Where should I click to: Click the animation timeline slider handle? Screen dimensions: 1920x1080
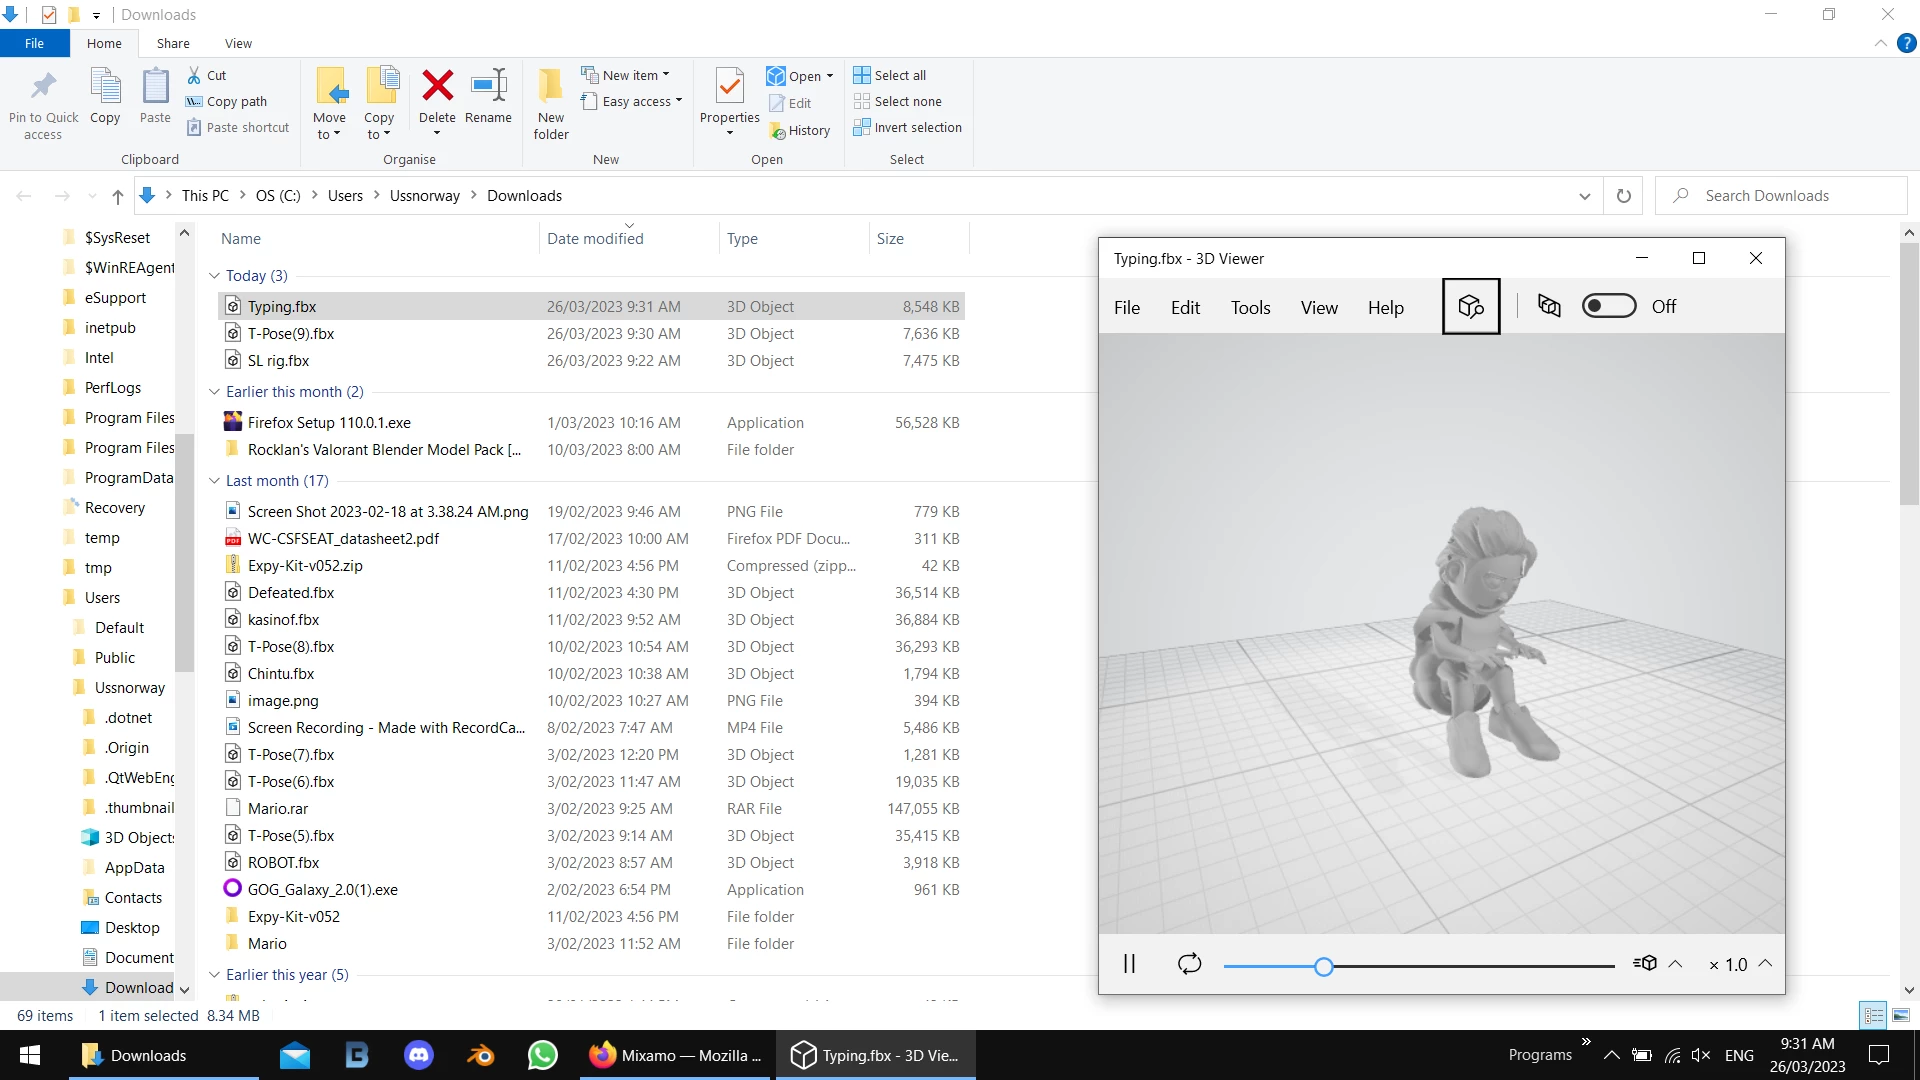pyautogui.click(x=1323, y=966)
